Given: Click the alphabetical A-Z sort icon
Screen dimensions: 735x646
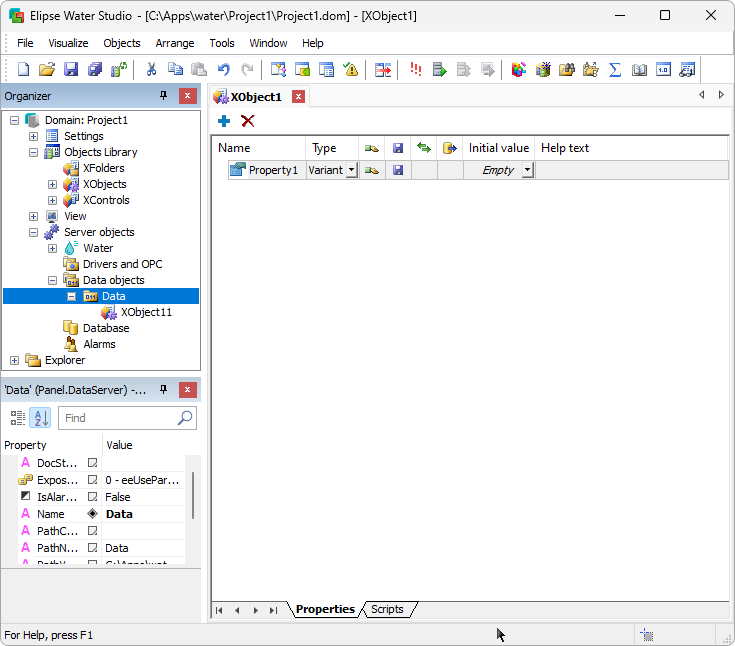Looking at the screenshot, I should tap(40, 418).
